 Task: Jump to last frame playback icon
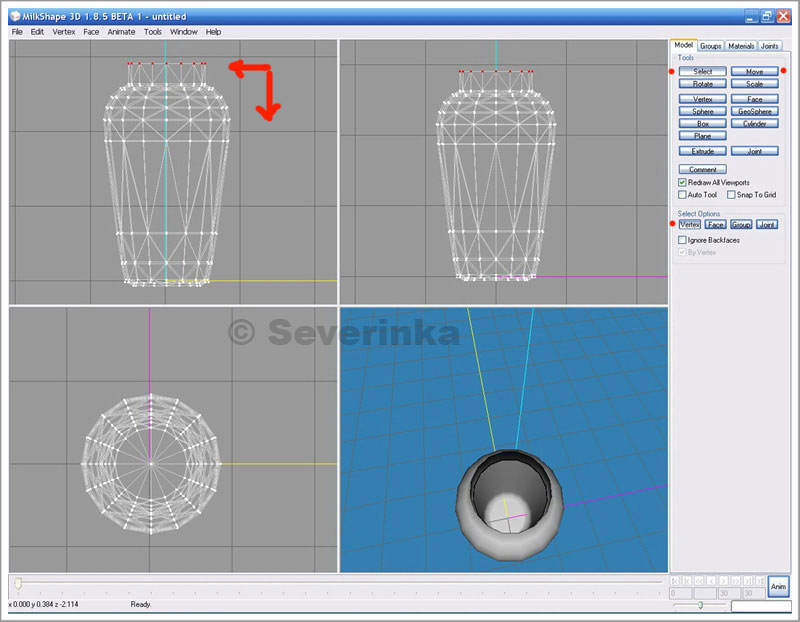(x=760, y=581)
